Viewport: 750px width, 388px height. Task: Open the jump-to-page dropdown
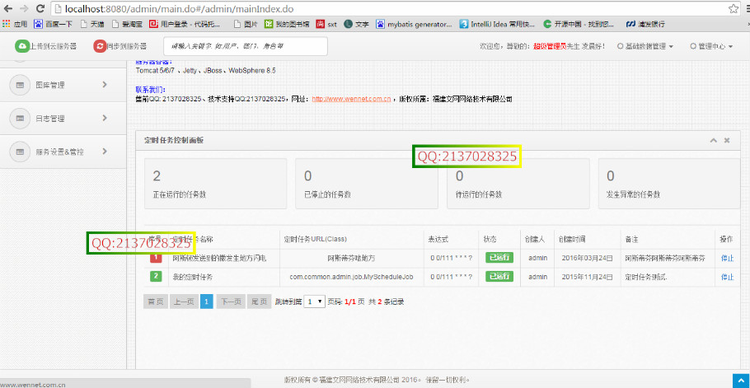click(314, 302)
